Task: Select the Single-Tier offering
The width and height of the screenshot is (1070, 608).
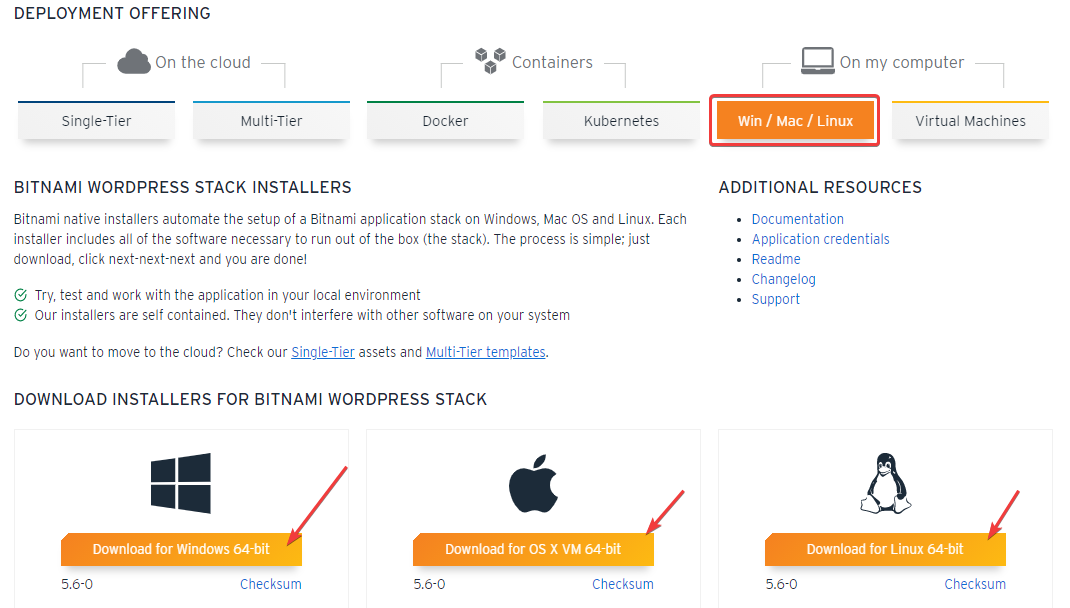Action: coord(96,120)
